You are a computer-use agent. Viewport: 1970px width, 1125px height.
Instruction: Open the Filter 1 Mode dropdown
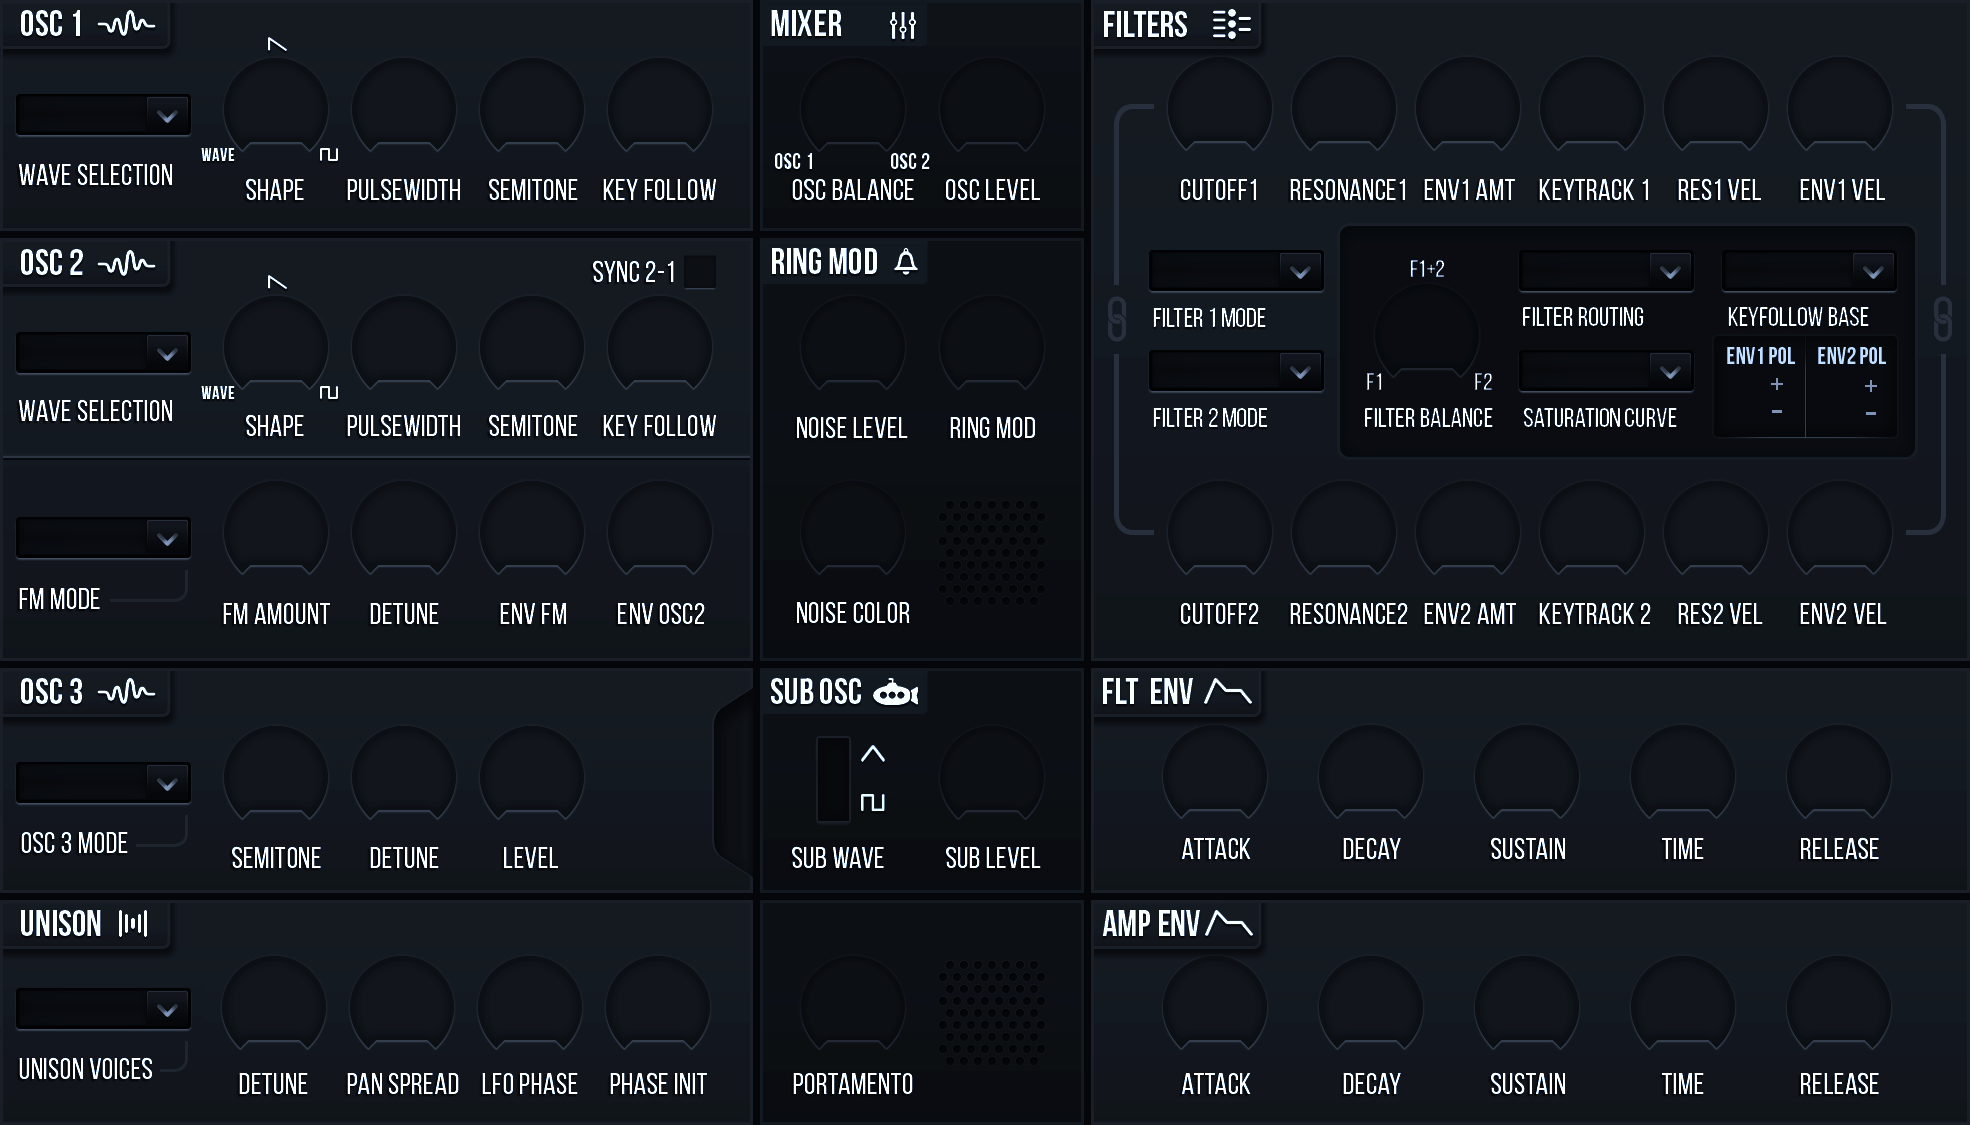tap(1236, 271)
